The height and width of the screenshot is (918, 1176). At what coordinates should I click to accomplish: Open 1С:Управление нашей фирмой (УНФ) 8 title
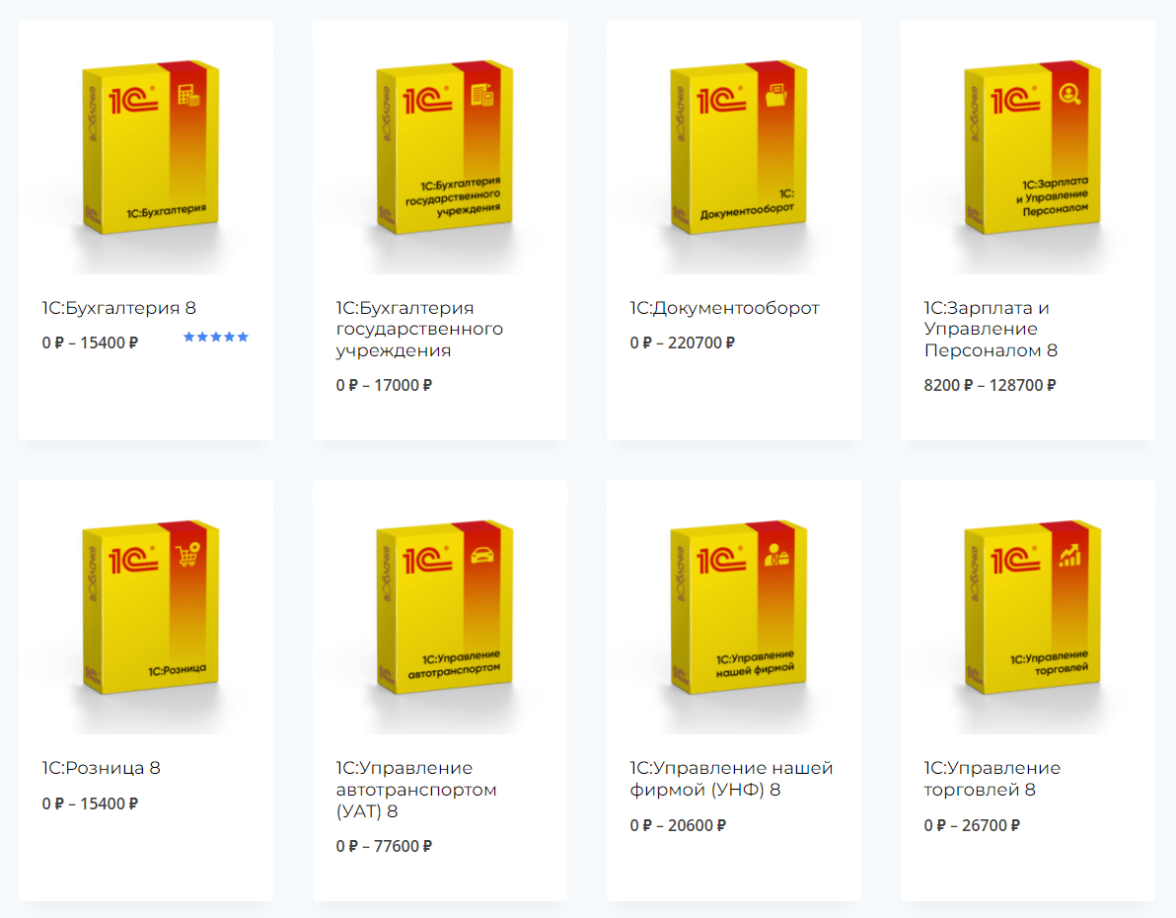(731, 779)
